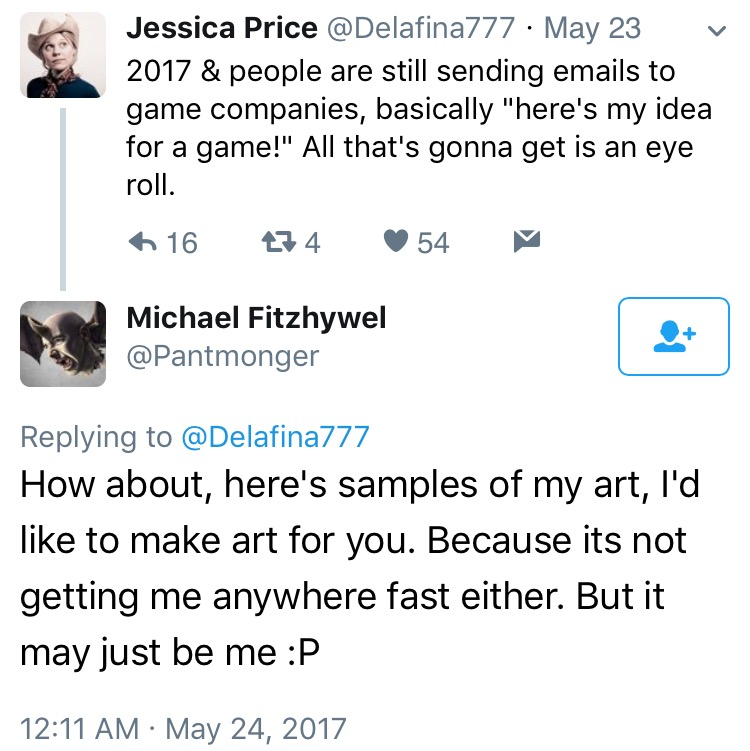Select the Michael Fitzhywel display name

(x=256, y=317)
